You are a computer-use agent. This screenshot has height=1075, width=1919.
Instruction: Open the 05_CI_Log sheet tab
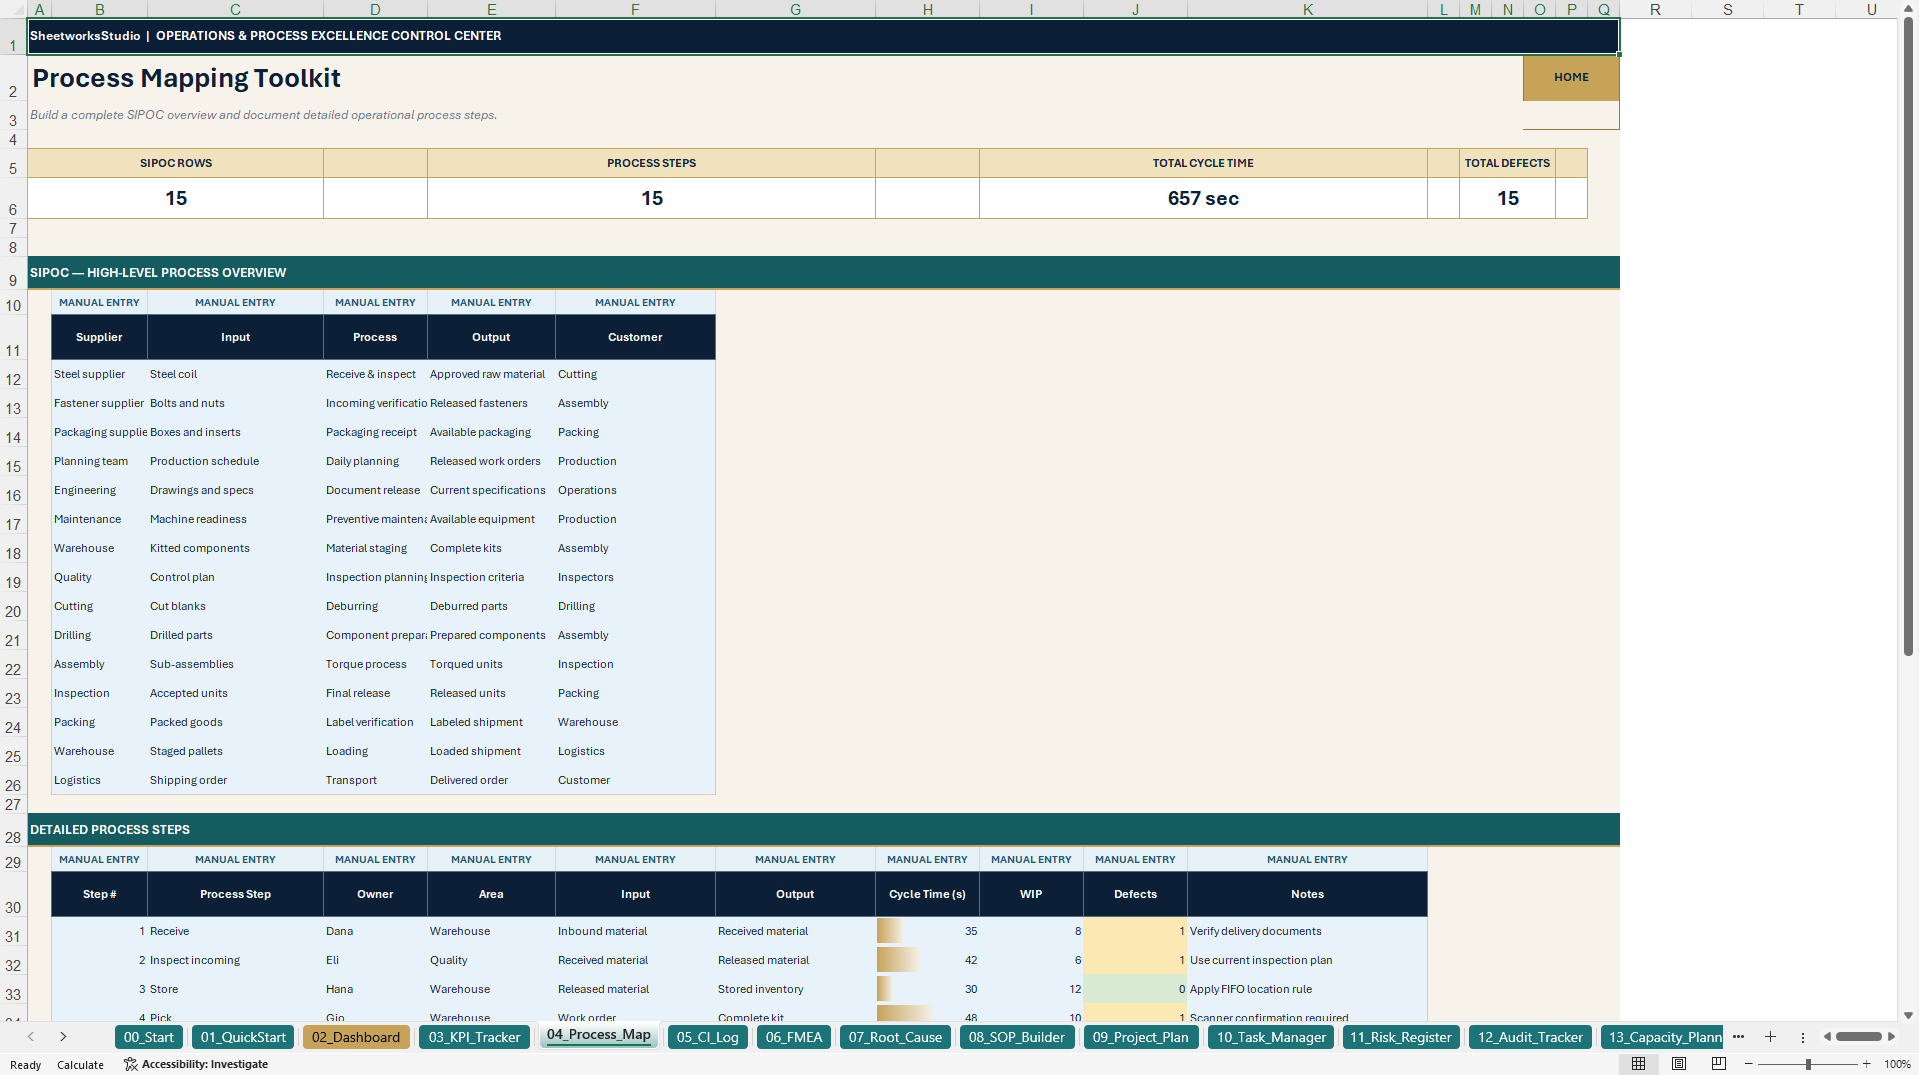point(707,1037)
